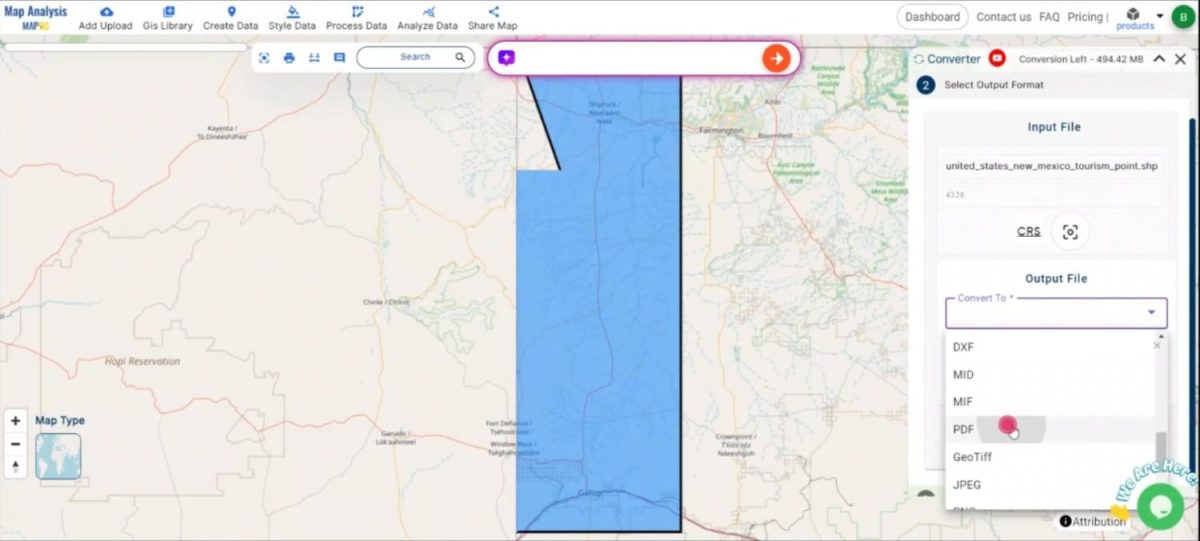Click the Dashboard button
The height and width of the screenshot is (541, 1200).
pyautogui.click(x=932, y=17)
